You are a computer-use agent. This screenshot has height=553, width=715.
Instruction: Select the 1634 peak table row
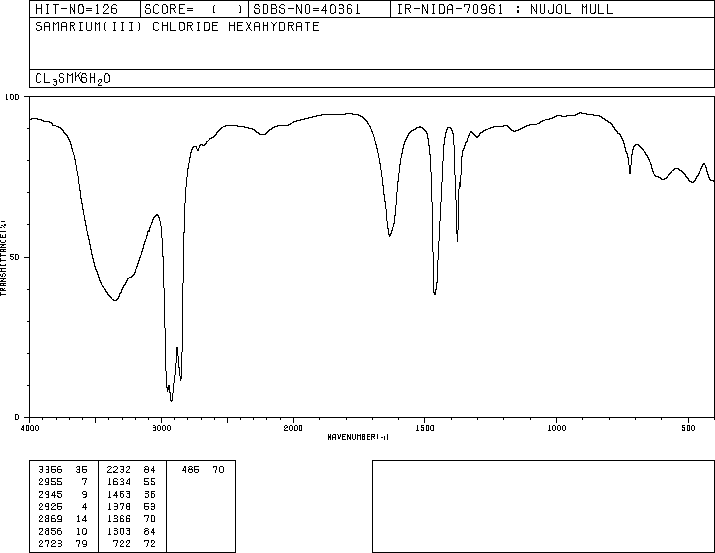(x=131, y=482)
